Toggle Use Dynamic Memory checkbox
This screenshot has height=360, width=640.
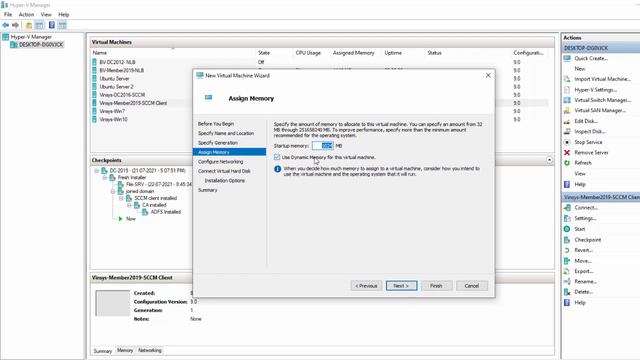[x=277, y=157]
